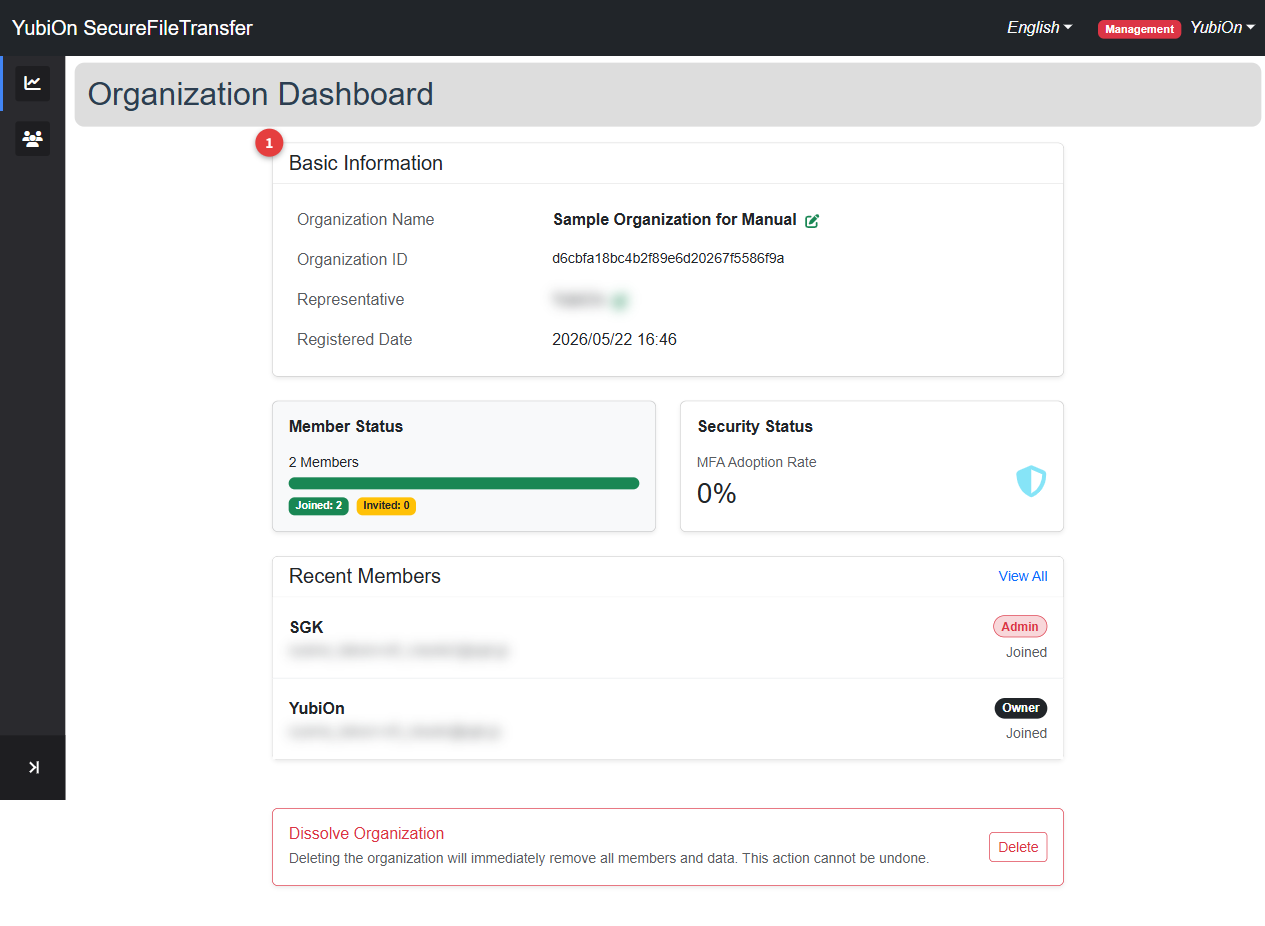
Task: Edit the representative with pencil icon
Action: point(619,300)
